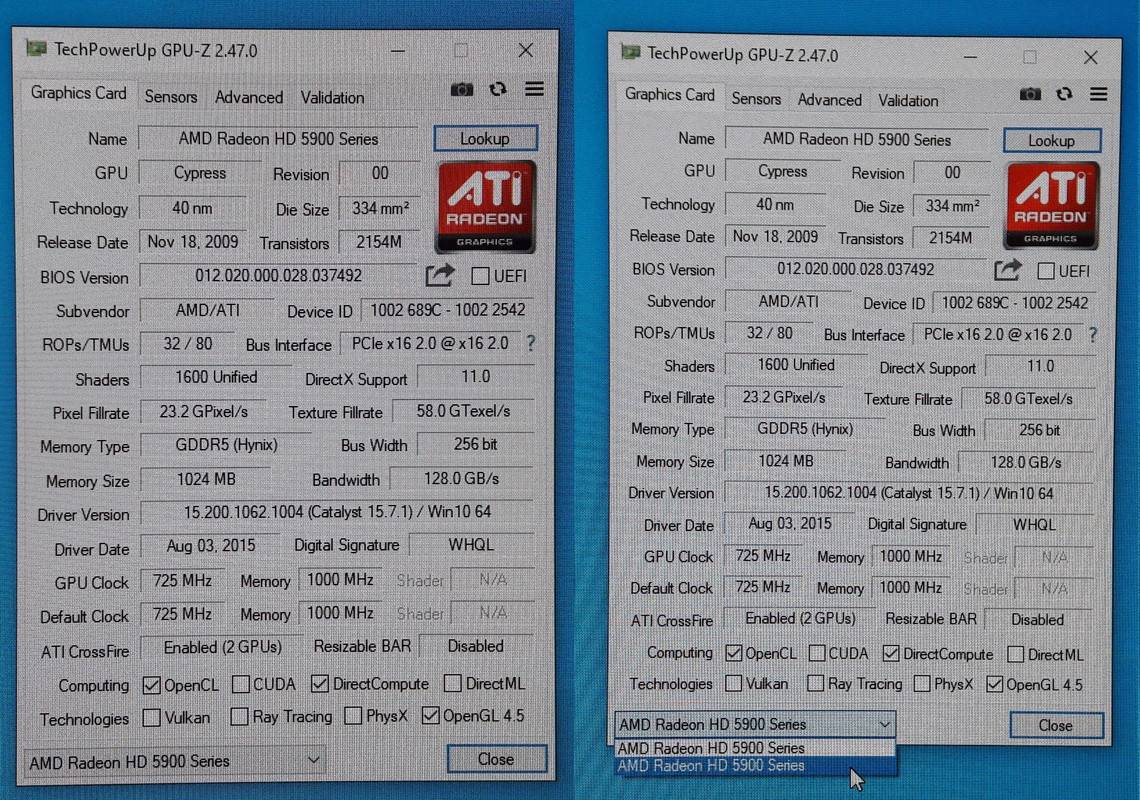Toggle the DirectCompute checkbox in right window
The width and height of the screenshot is (1140, 800).
coord(891,653)
